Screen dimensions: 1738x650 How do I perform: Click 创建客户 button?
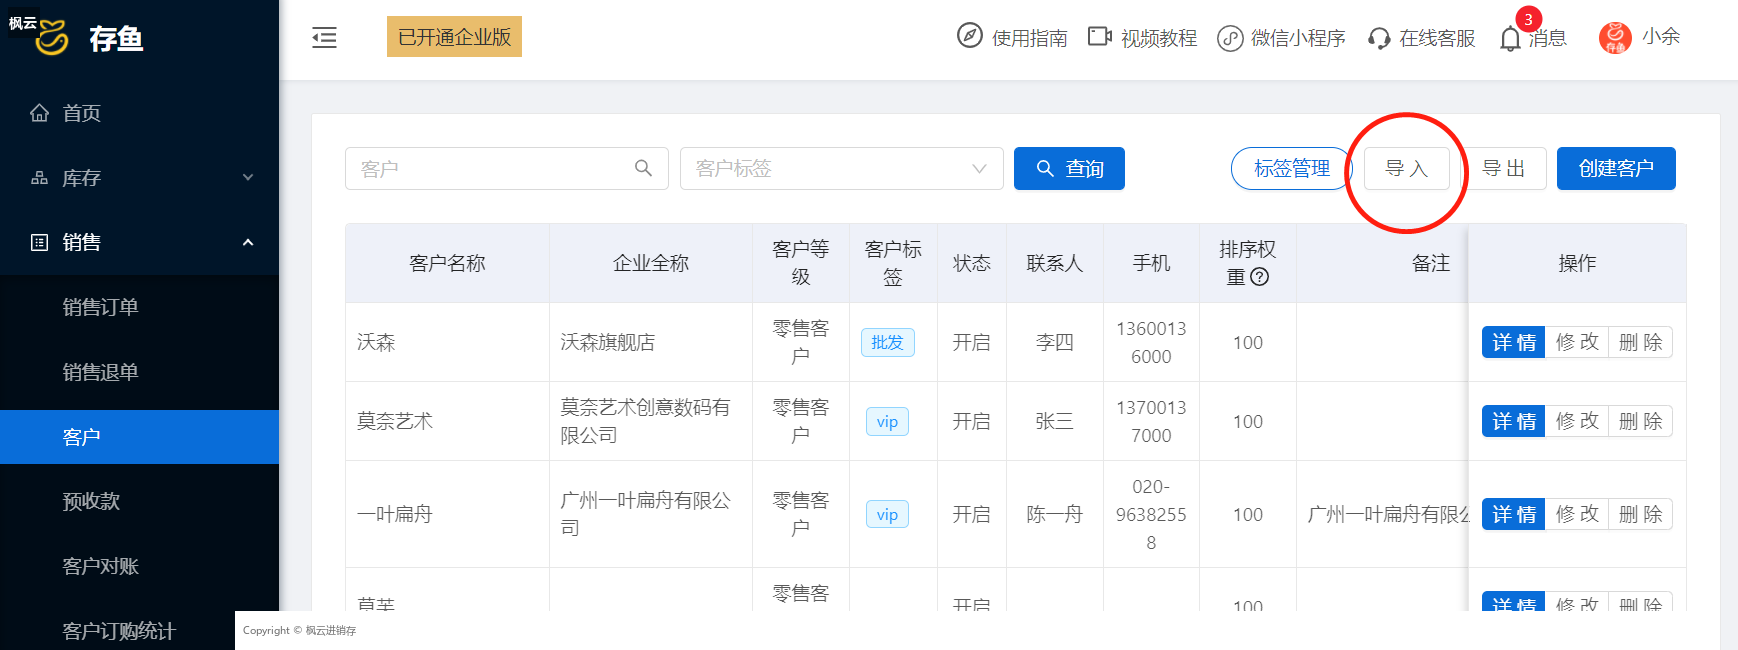point(1616,168)
